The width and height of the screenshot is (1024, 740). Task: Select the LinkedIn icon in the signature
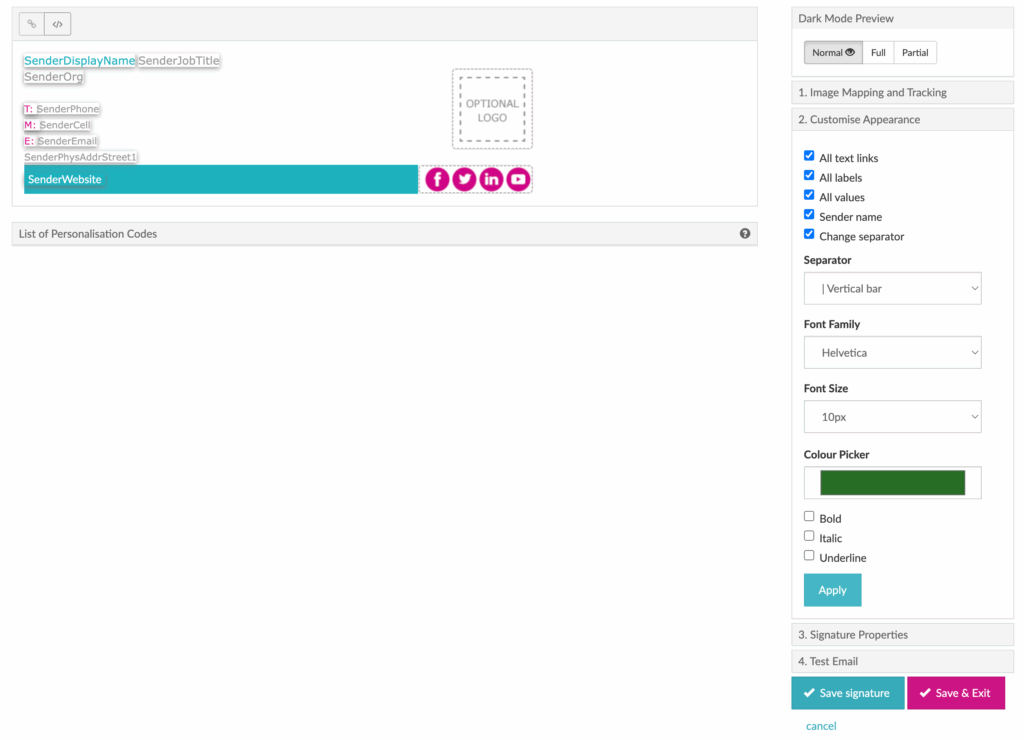pyautogui.click(x=491, y=179)
